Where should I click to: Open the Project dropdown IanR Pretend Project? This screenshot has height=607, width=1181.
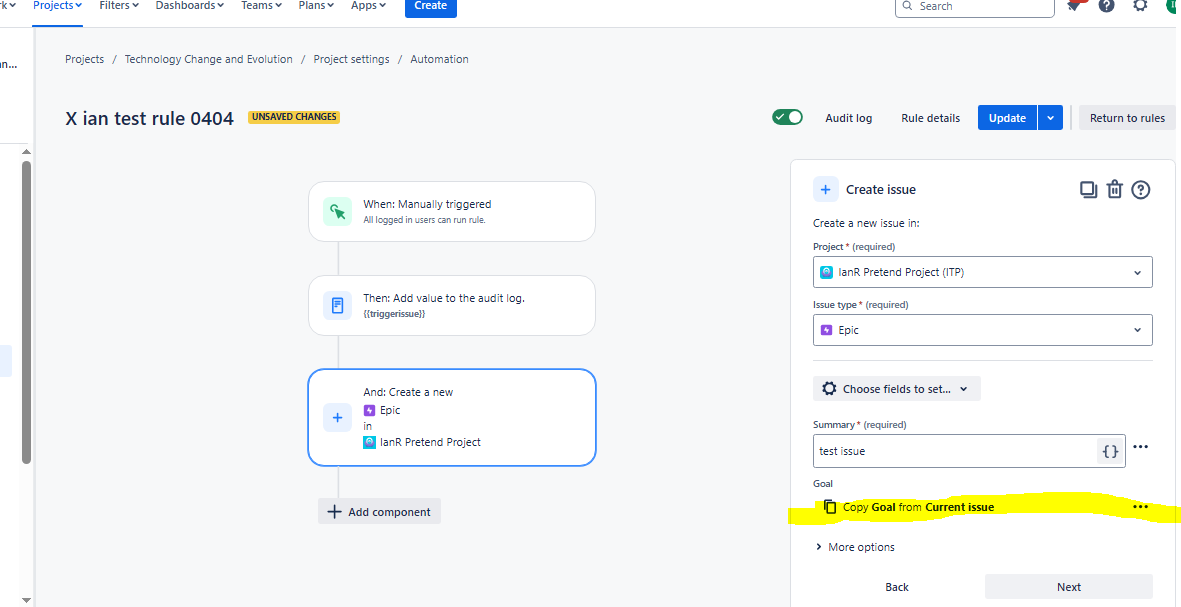pyautogui.click(x=982, y=273)
